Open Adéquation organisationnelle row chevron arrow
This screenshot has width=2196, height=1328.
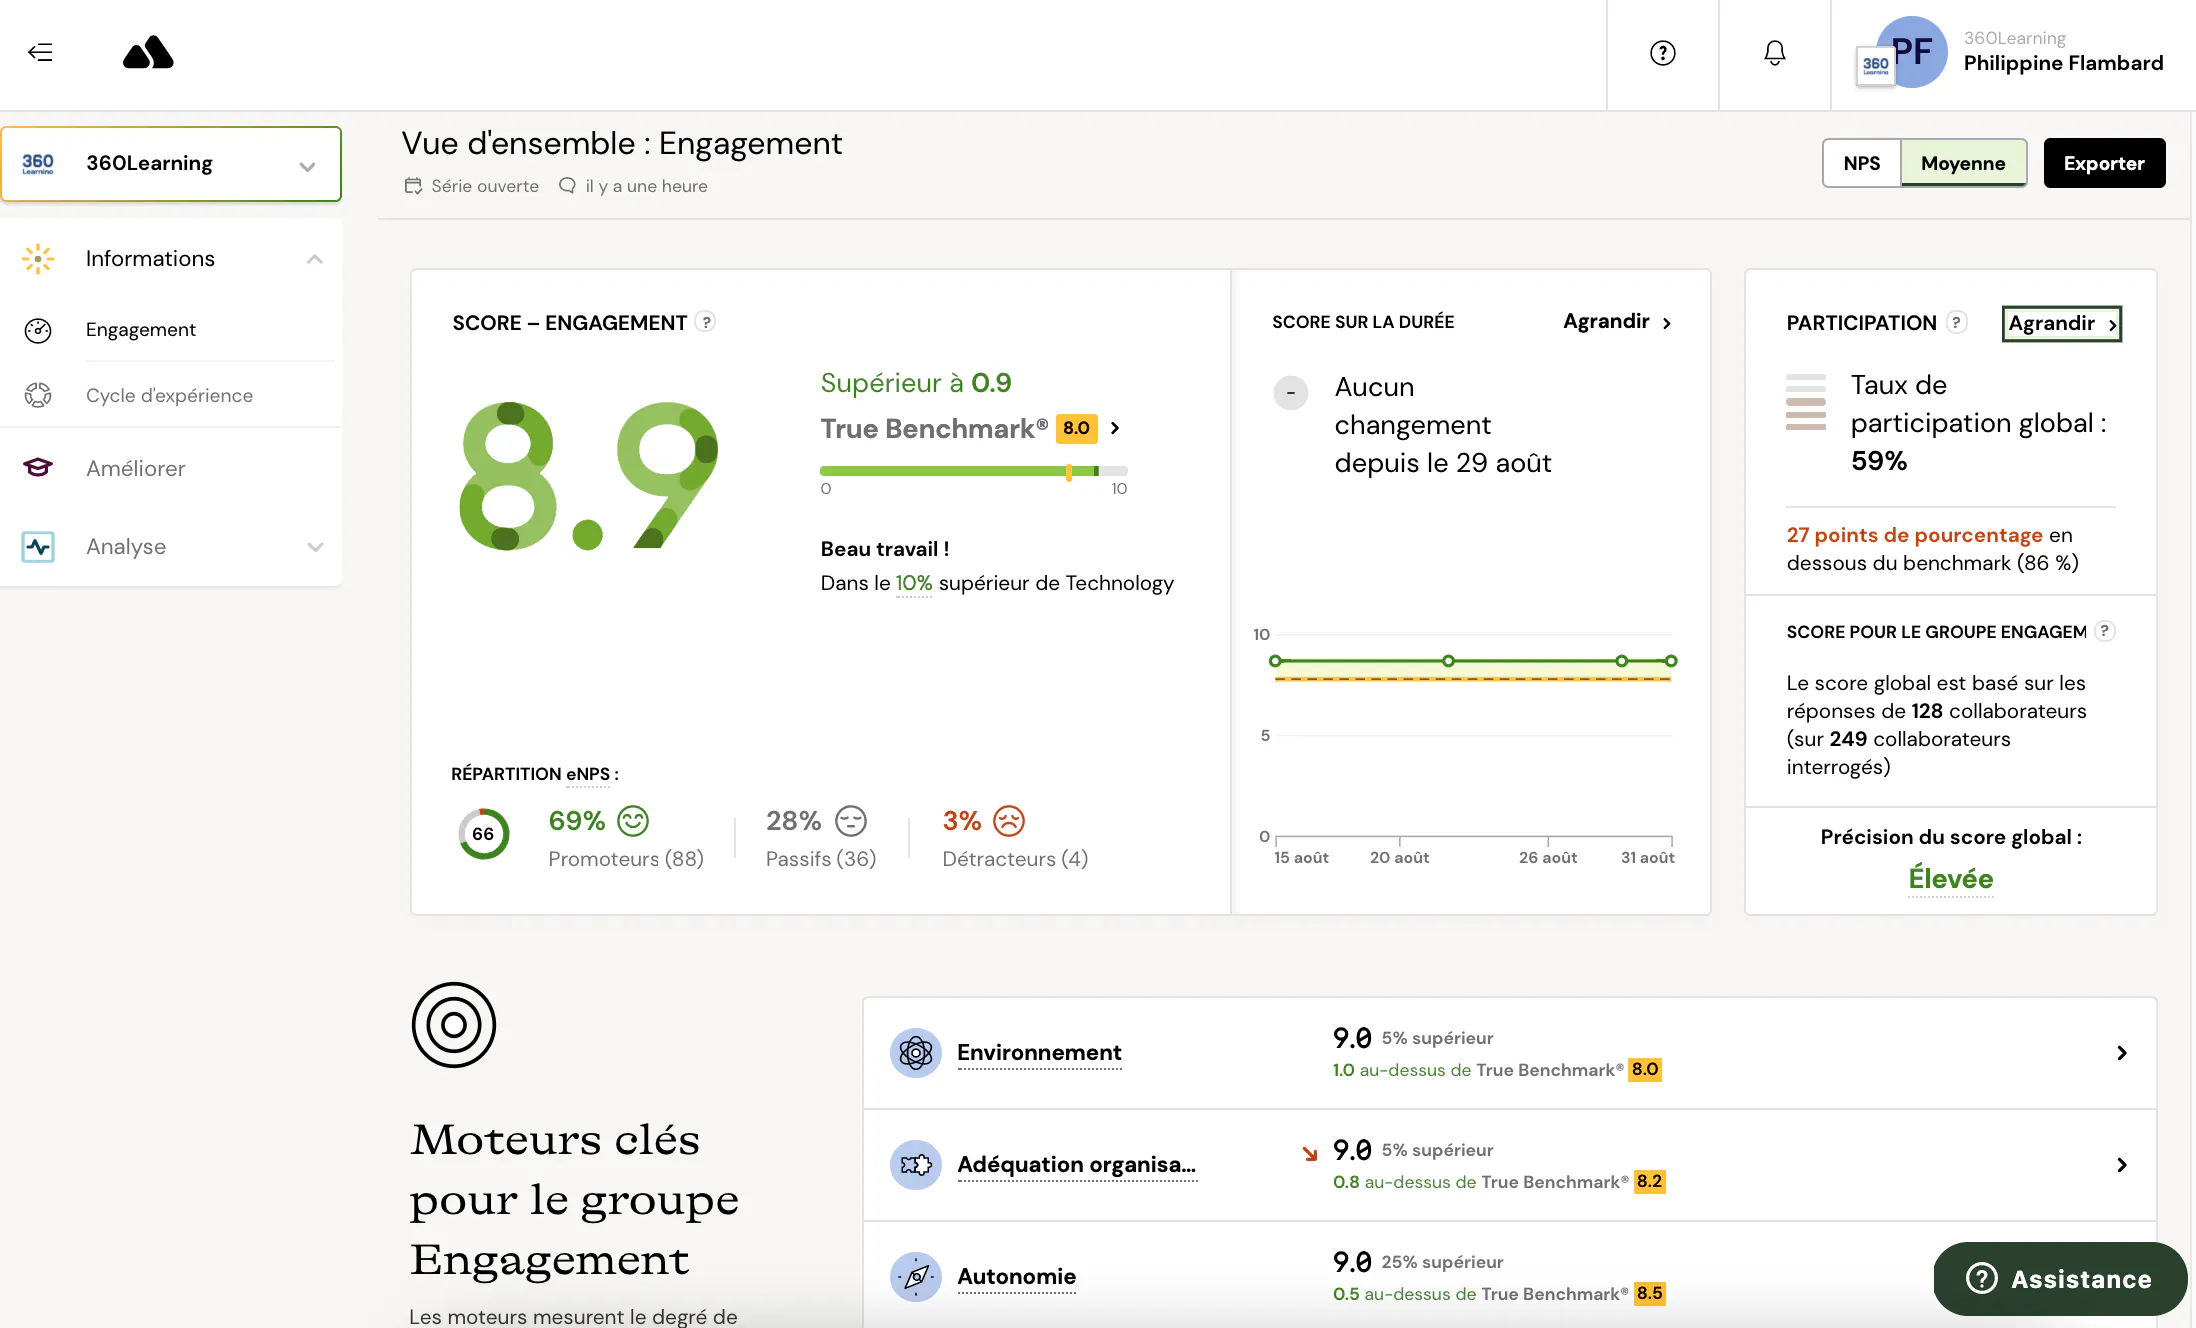pyautogui.click(x=2121, y=1165)
